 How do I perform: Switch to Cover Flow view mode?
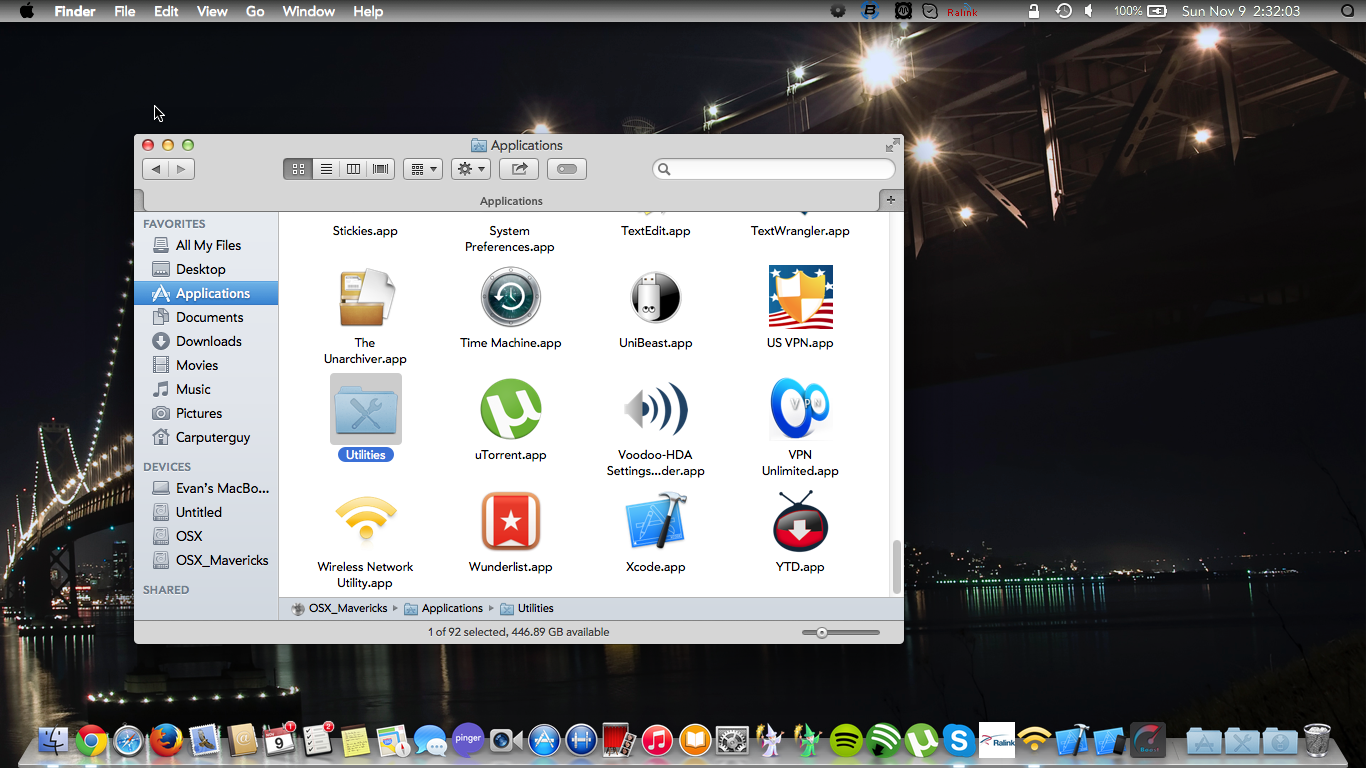pos(381,169)
